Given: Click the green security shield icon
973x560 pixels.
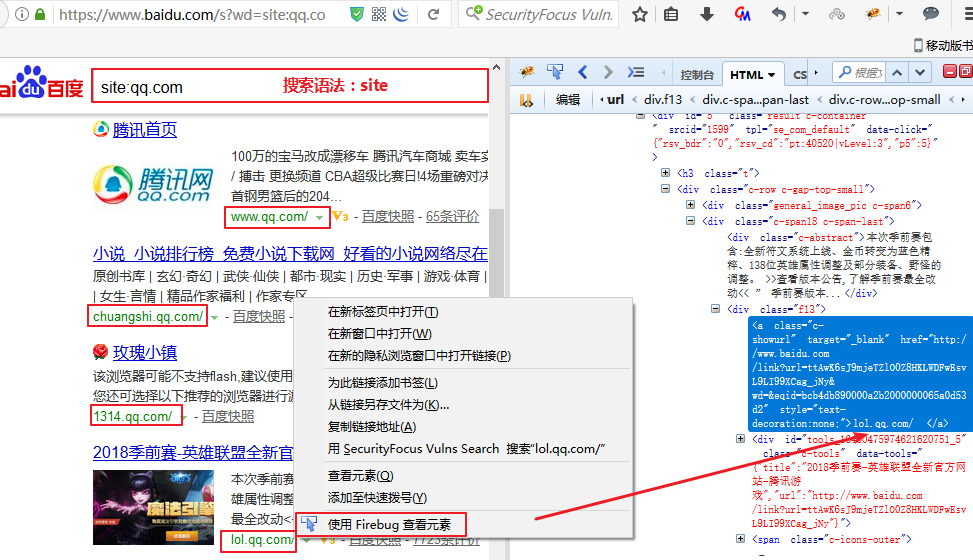Looking at the screenshot, I should (357, 14).
